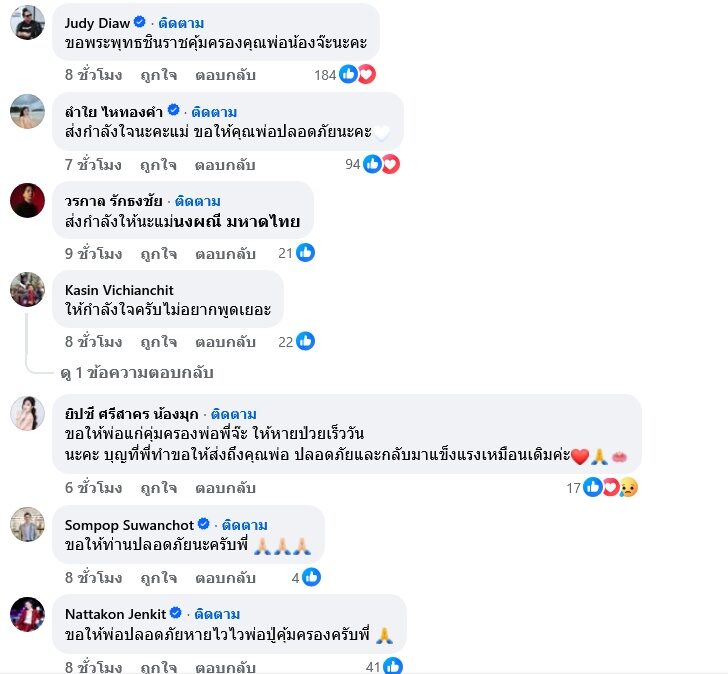The width and height of the screenshot is (728, 674).
Task: Click the 7 ชั่วโมง timestamp on ลำไย's comment
Action: [93, 165]
